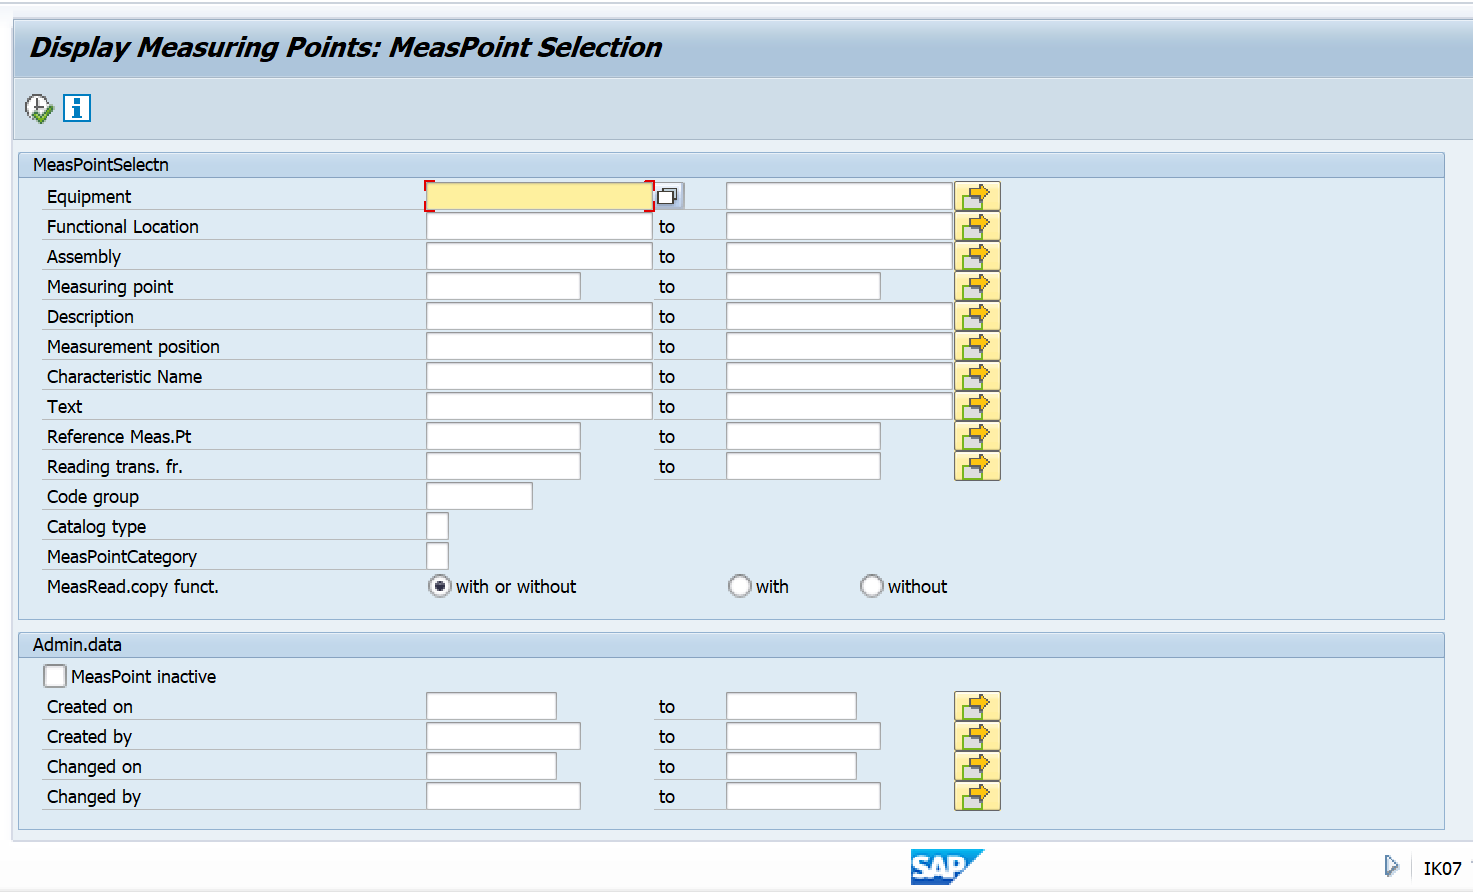Image resolution: width=1473 pixels, height=892 pixels.
Task: Open multiple selection for Measuring point
Action: (x=977, y=285)
